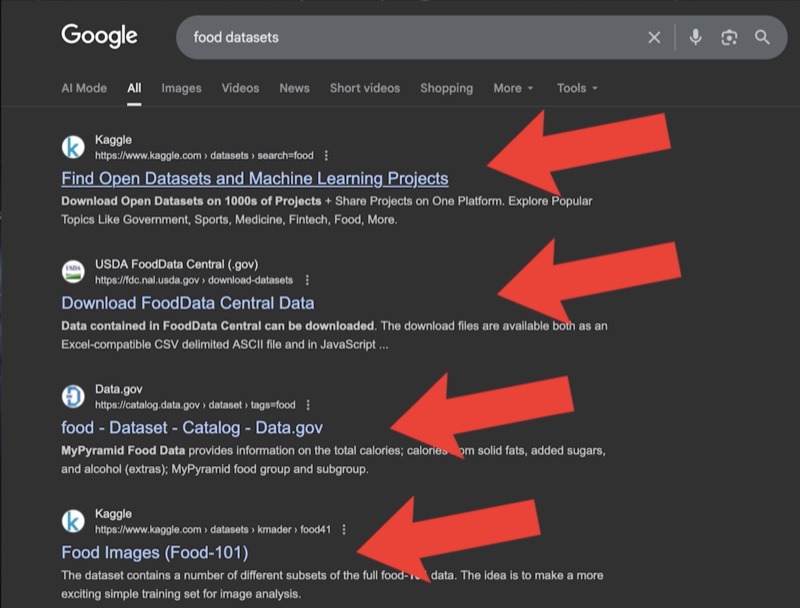Click the magnifying glass search icon
The width and height of the screenshot is (800, 608).
point(762,37)
